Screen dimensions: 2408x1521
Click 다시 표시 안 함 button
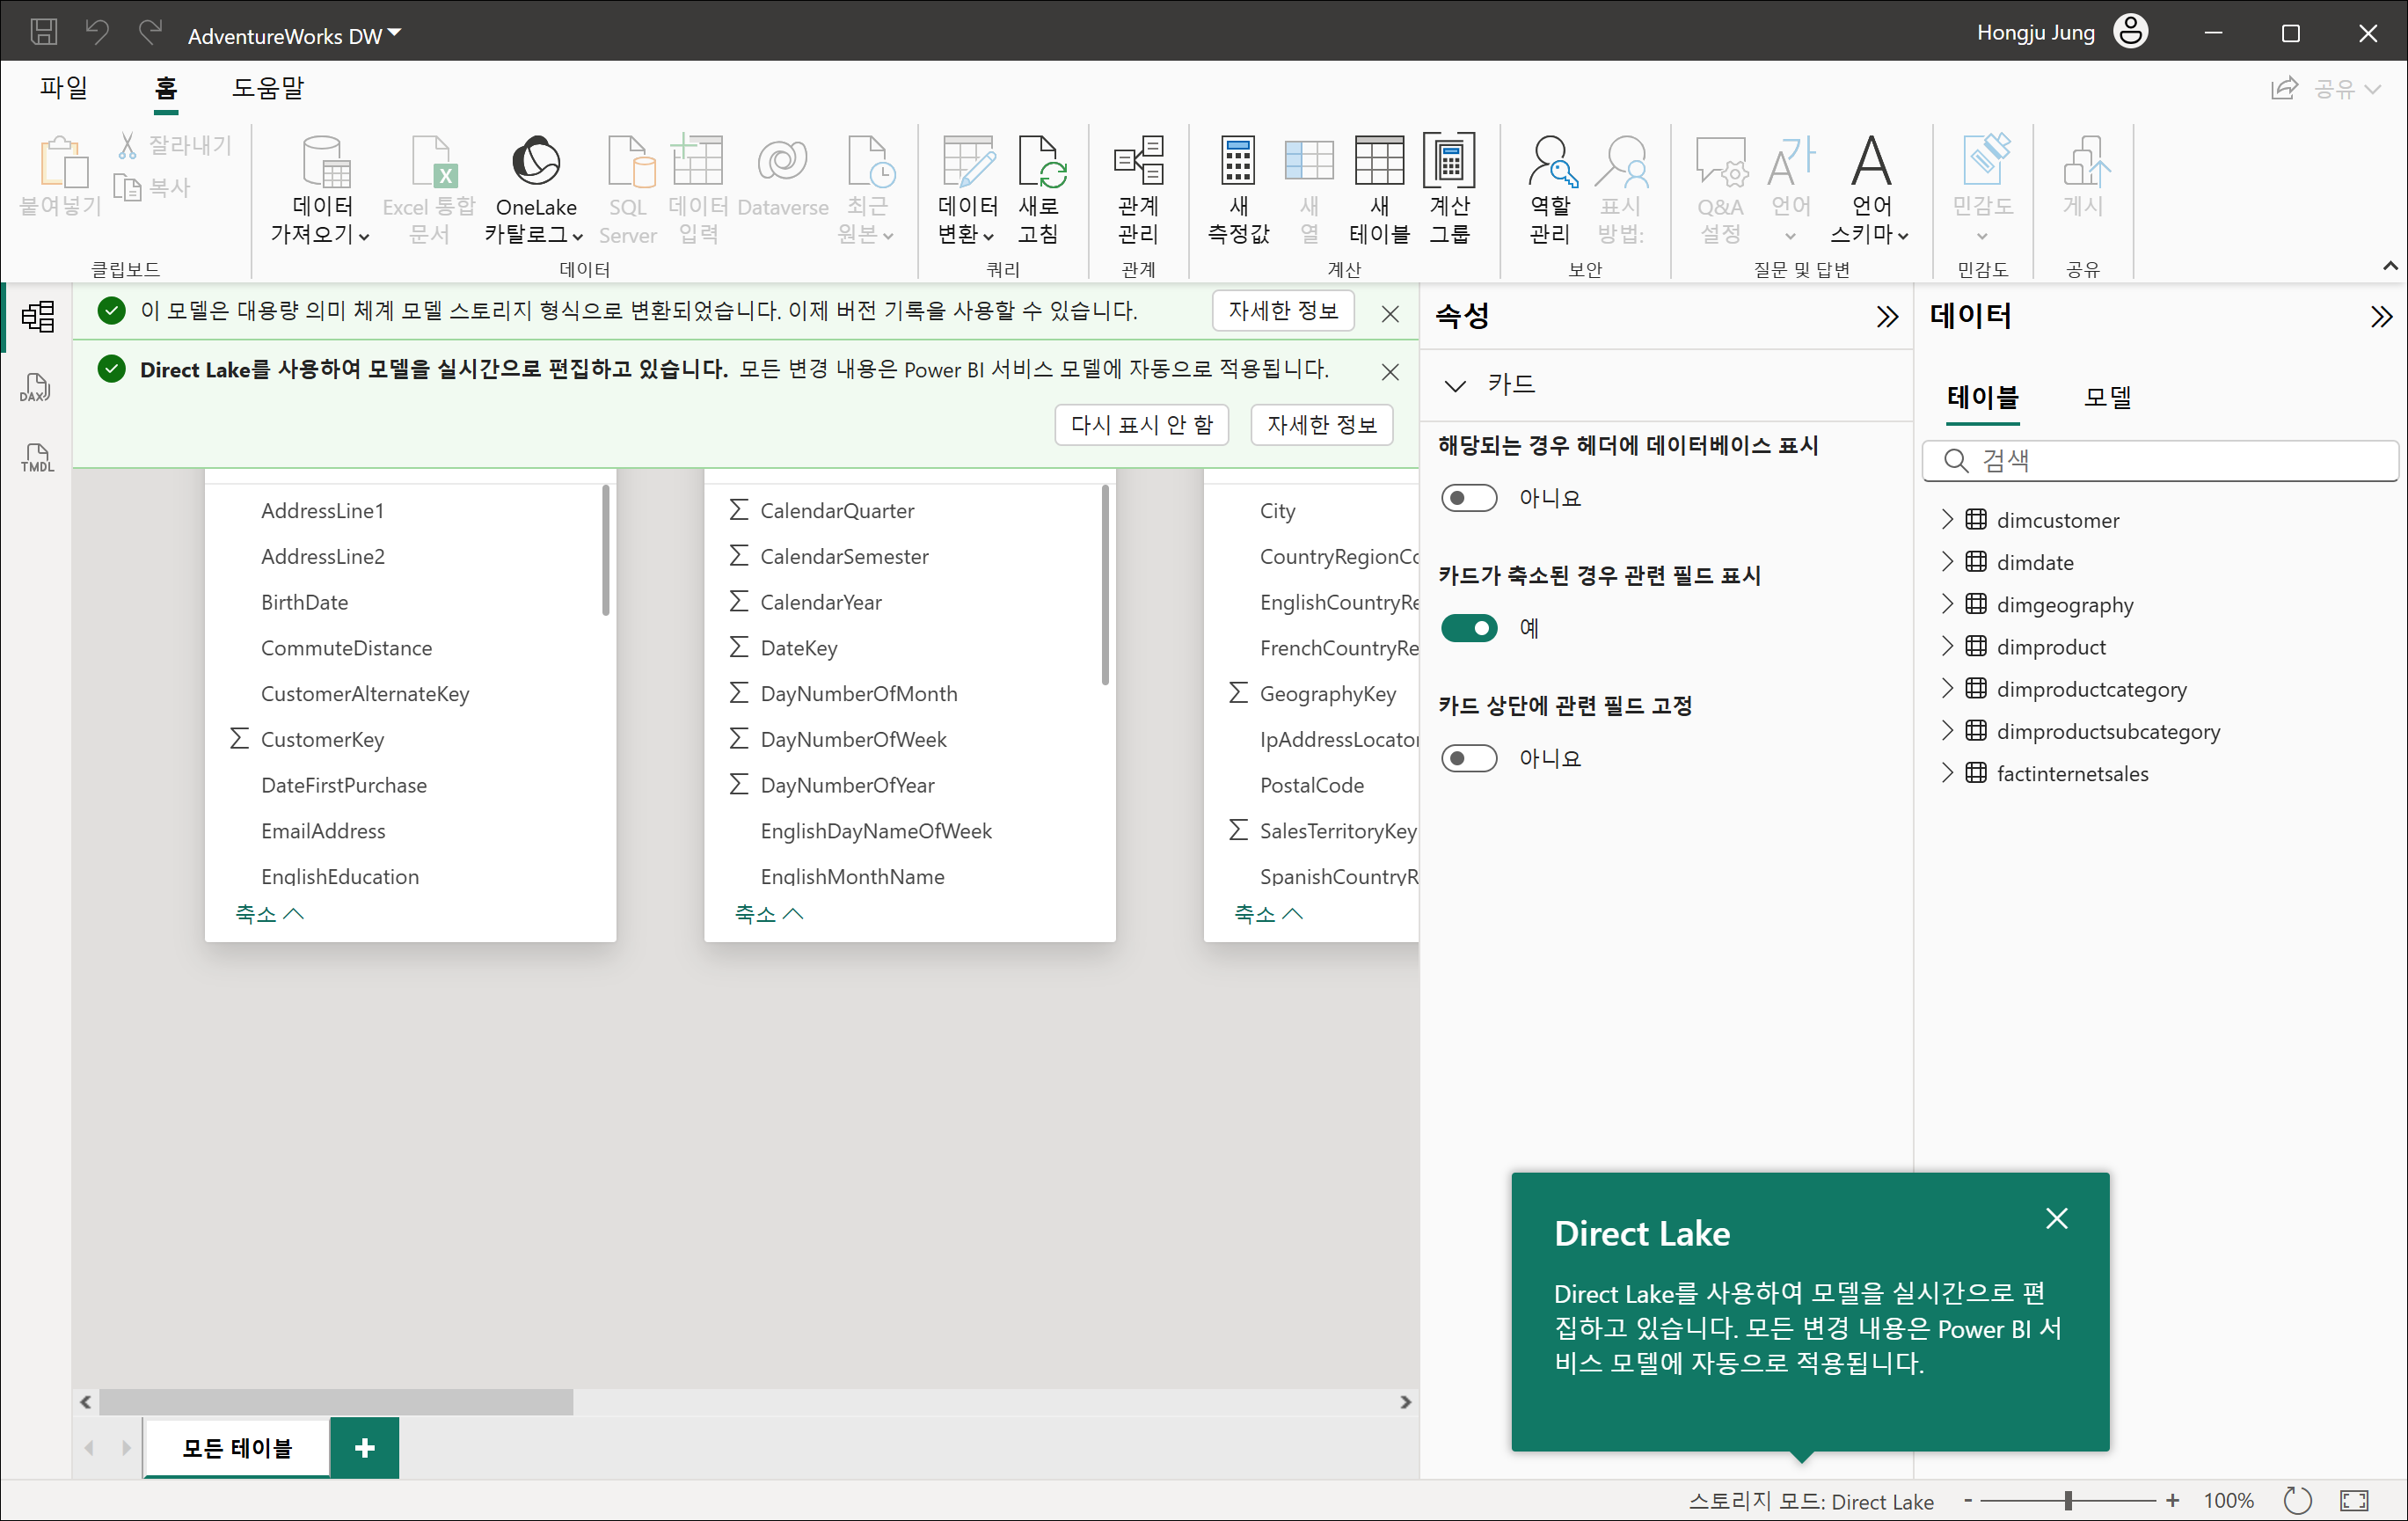(1142, 425)
